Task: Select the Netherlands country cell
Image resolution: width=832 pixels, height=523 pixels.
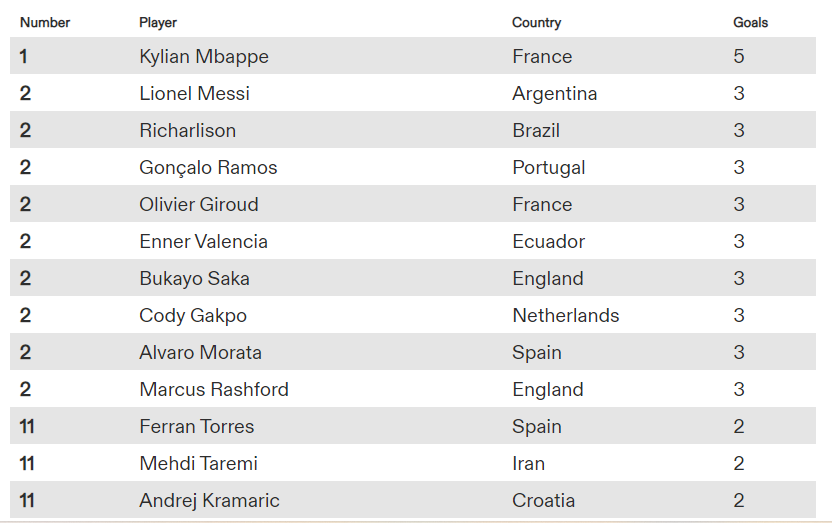Action: point(566,316)
